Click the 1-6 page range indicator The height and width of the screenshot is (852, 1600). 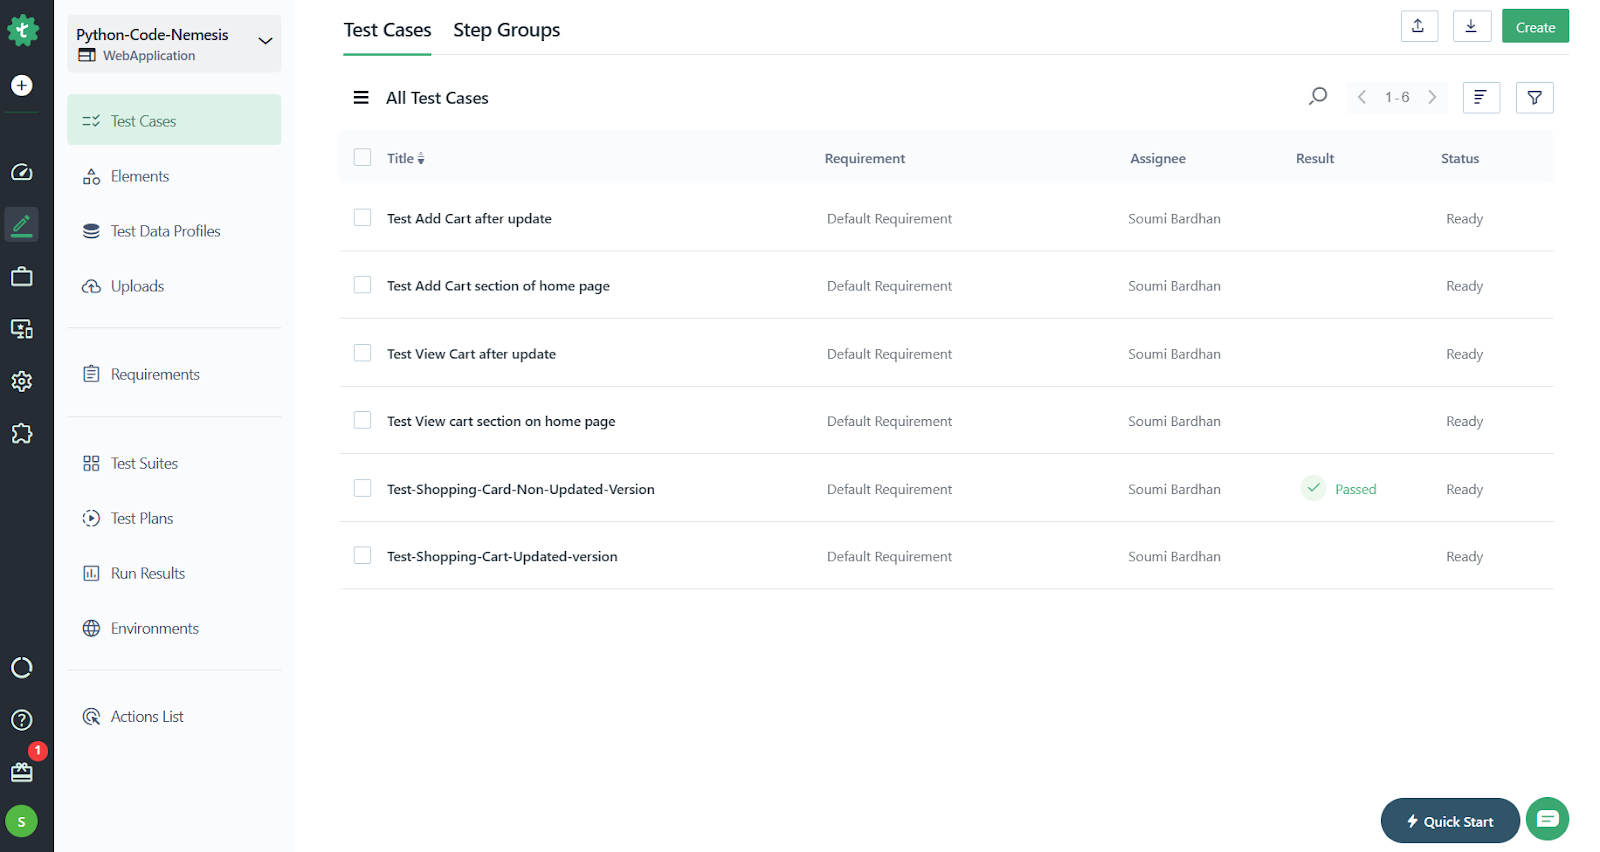[1397, 97]
